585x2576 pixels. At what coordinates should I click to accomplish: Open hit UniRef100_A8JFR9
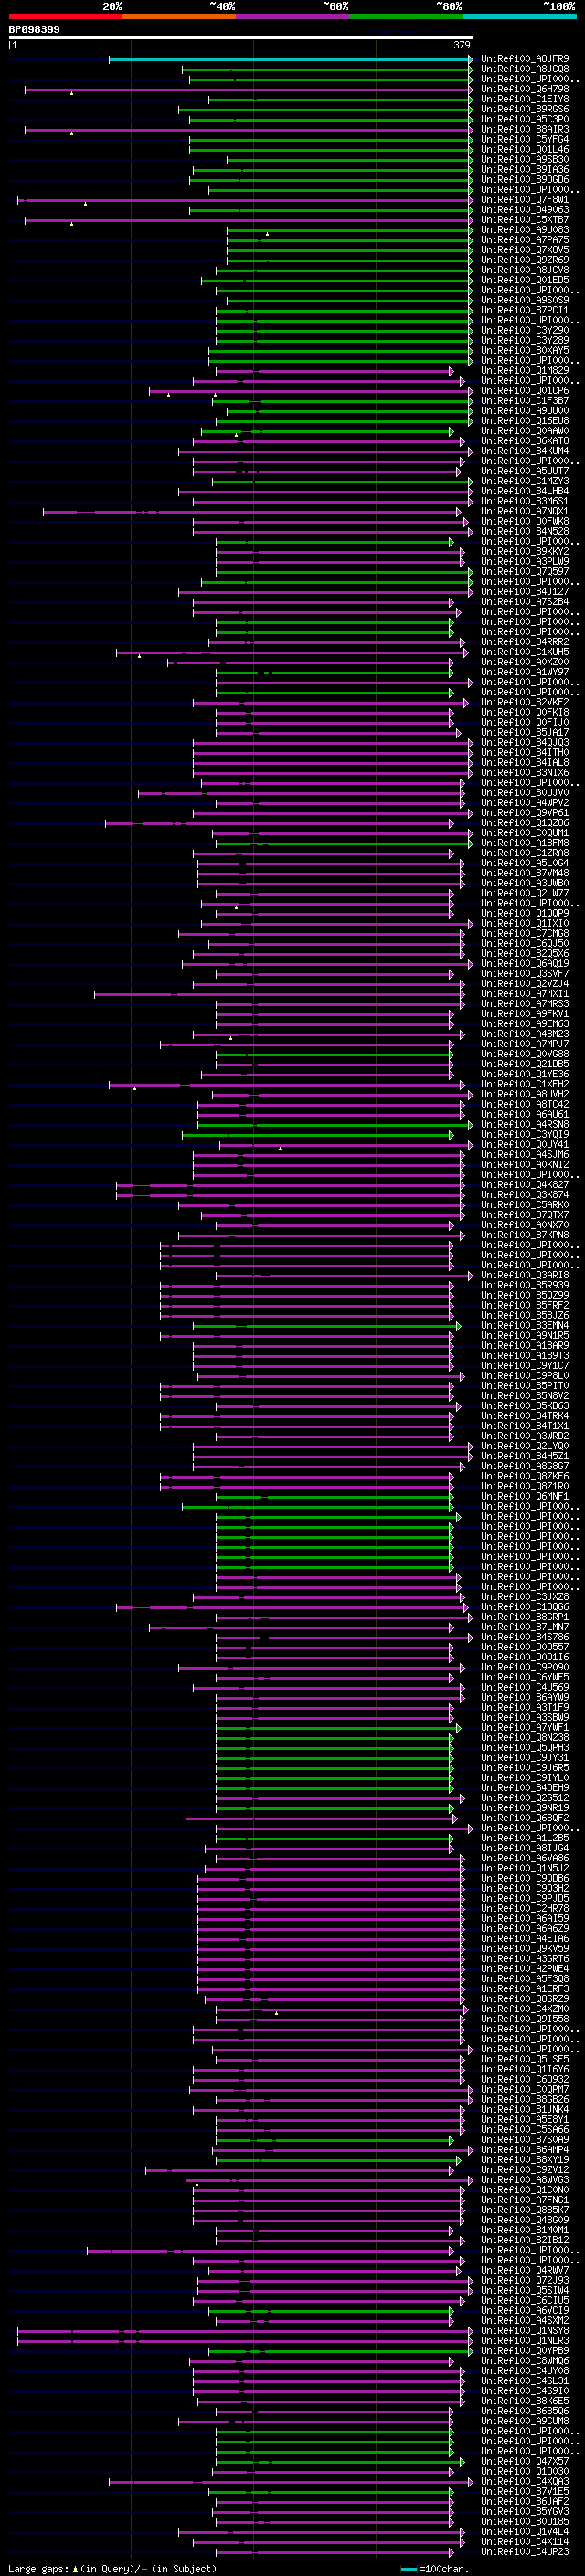coord(525,59)
